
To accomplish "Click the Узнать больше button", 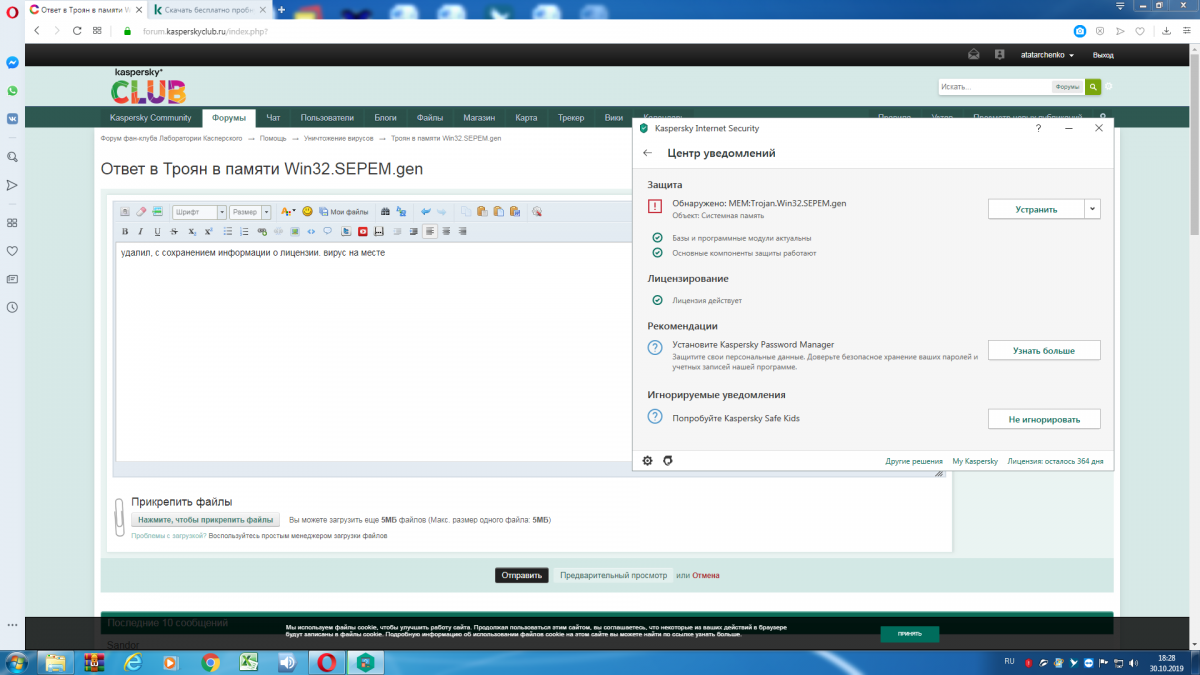I will tap(1044, 351).
